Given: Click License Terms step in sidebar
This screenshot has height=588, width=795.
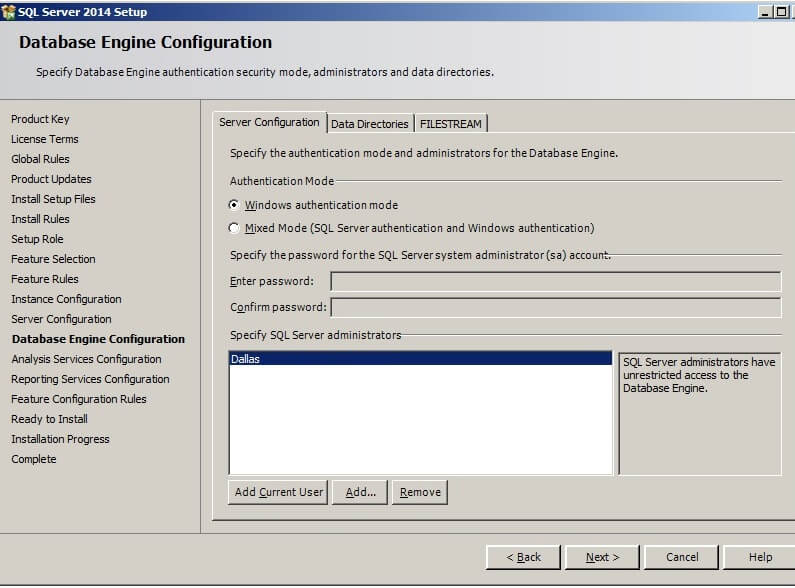Looking at the screenshot, I should 45,139.
